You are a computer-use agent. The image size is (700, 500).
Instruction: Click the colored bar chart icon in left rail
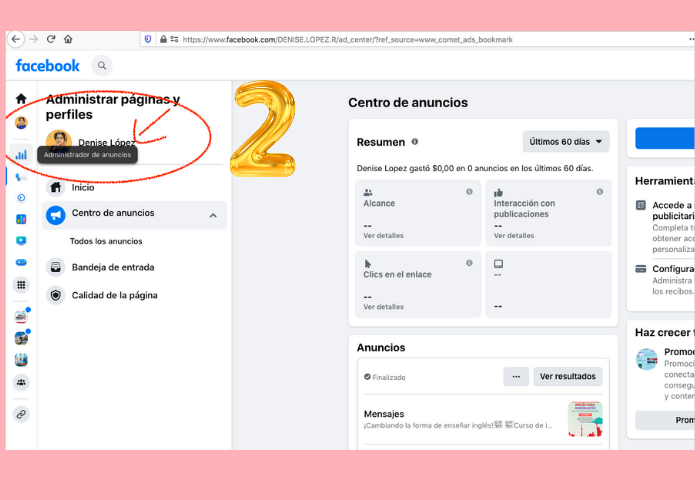pyautogui.click(x=21, y=219)
